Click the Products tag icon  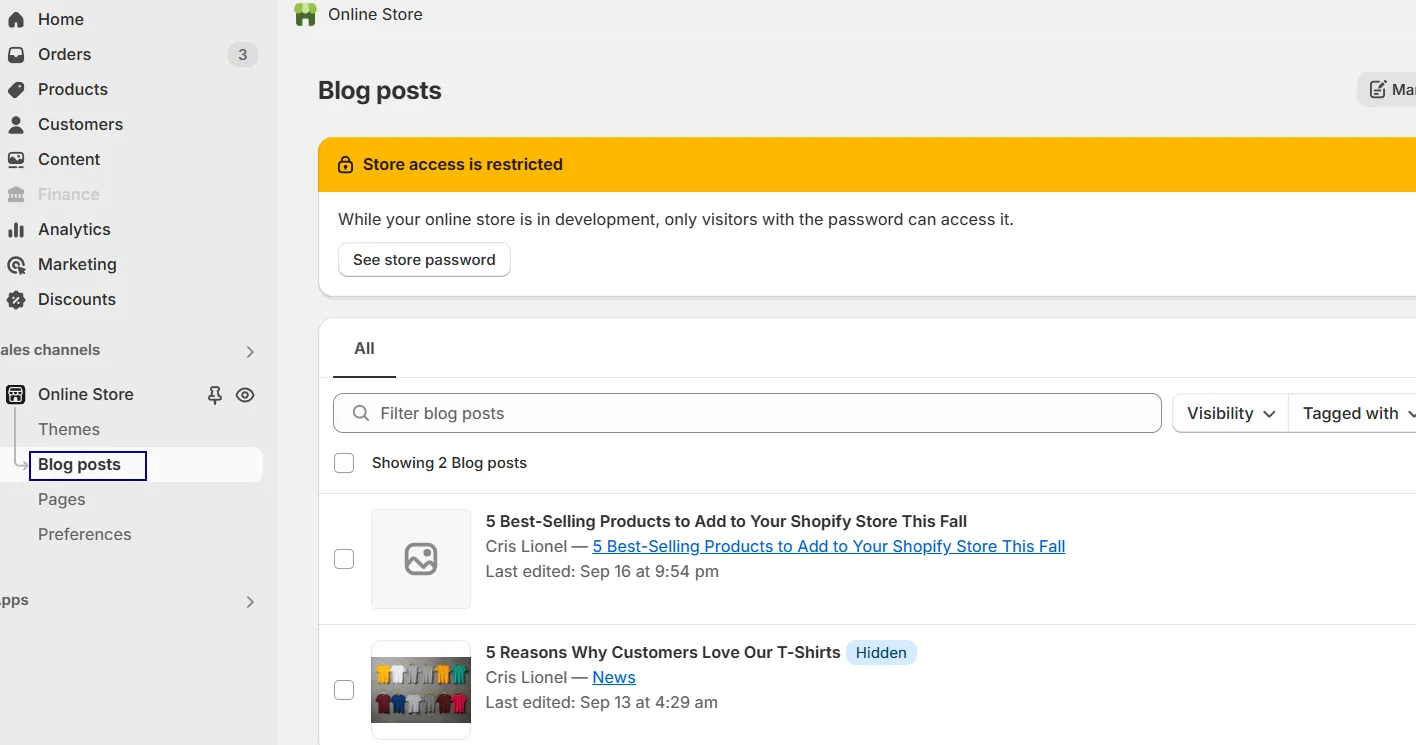click(16, 89)
